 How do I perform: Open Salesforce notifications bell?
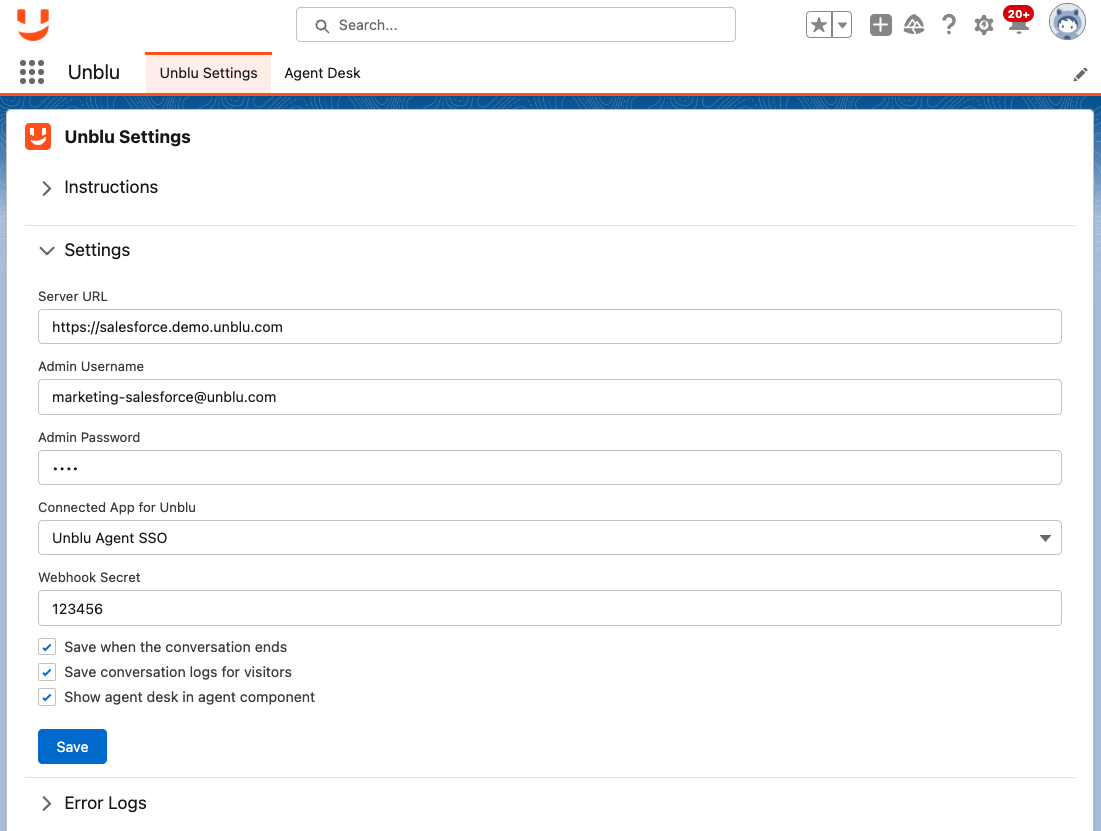[x=1018, y=25]
